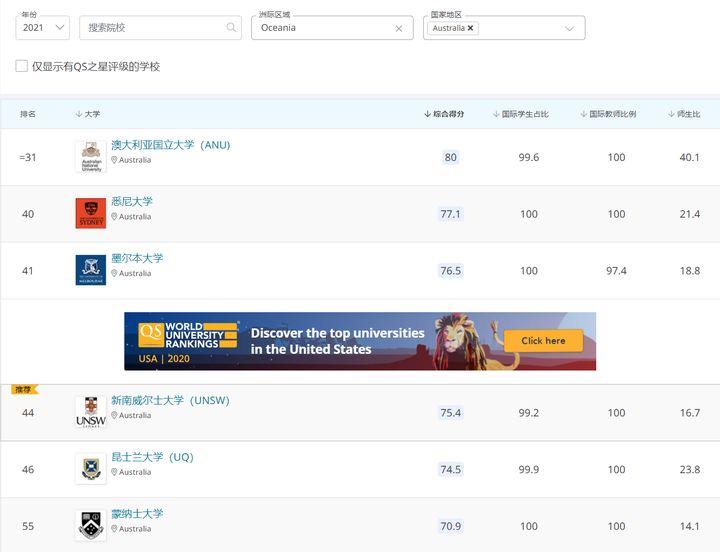
Task: Click the 14.1 faculty student value
Action: 690,526
